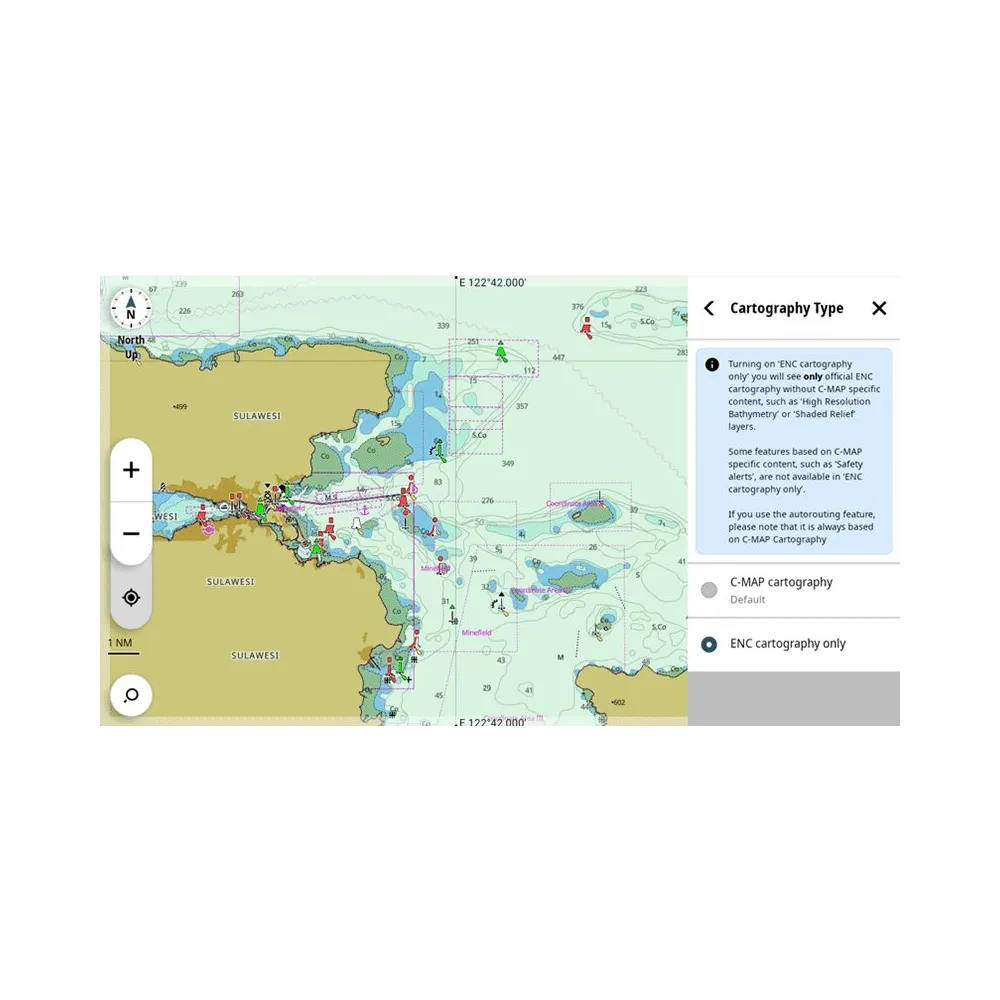Click the 'C-MAP cartography' label text
This screenshot has width=1000, height=1000.
(781, 582)
